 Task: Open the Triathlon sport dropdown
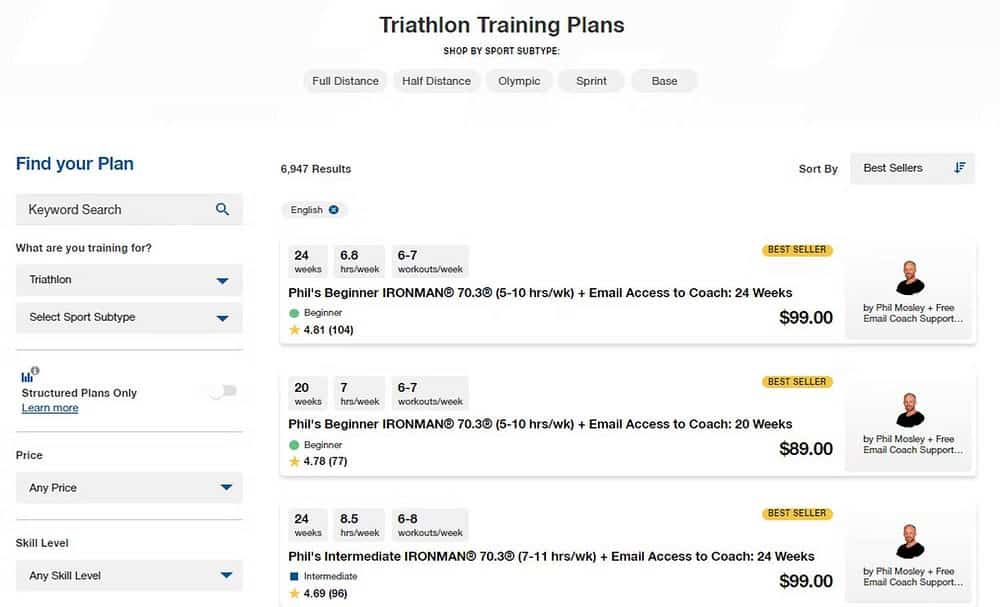pyautogui.click(x=129, y=280)
